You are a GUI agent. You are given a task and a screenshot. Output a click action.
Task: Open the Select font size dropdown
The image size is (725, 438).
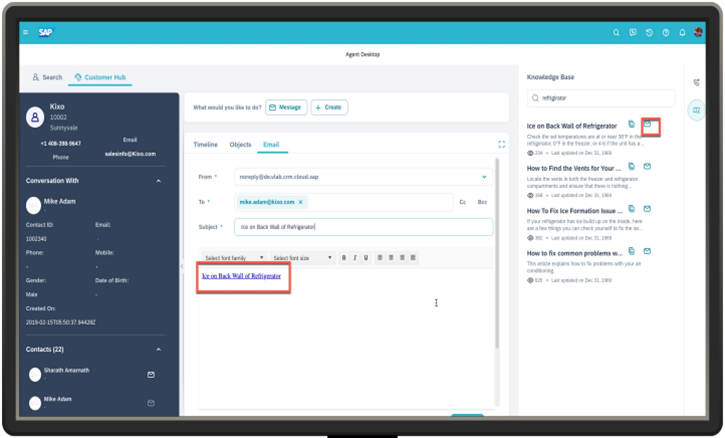click(x=302, y=258)
